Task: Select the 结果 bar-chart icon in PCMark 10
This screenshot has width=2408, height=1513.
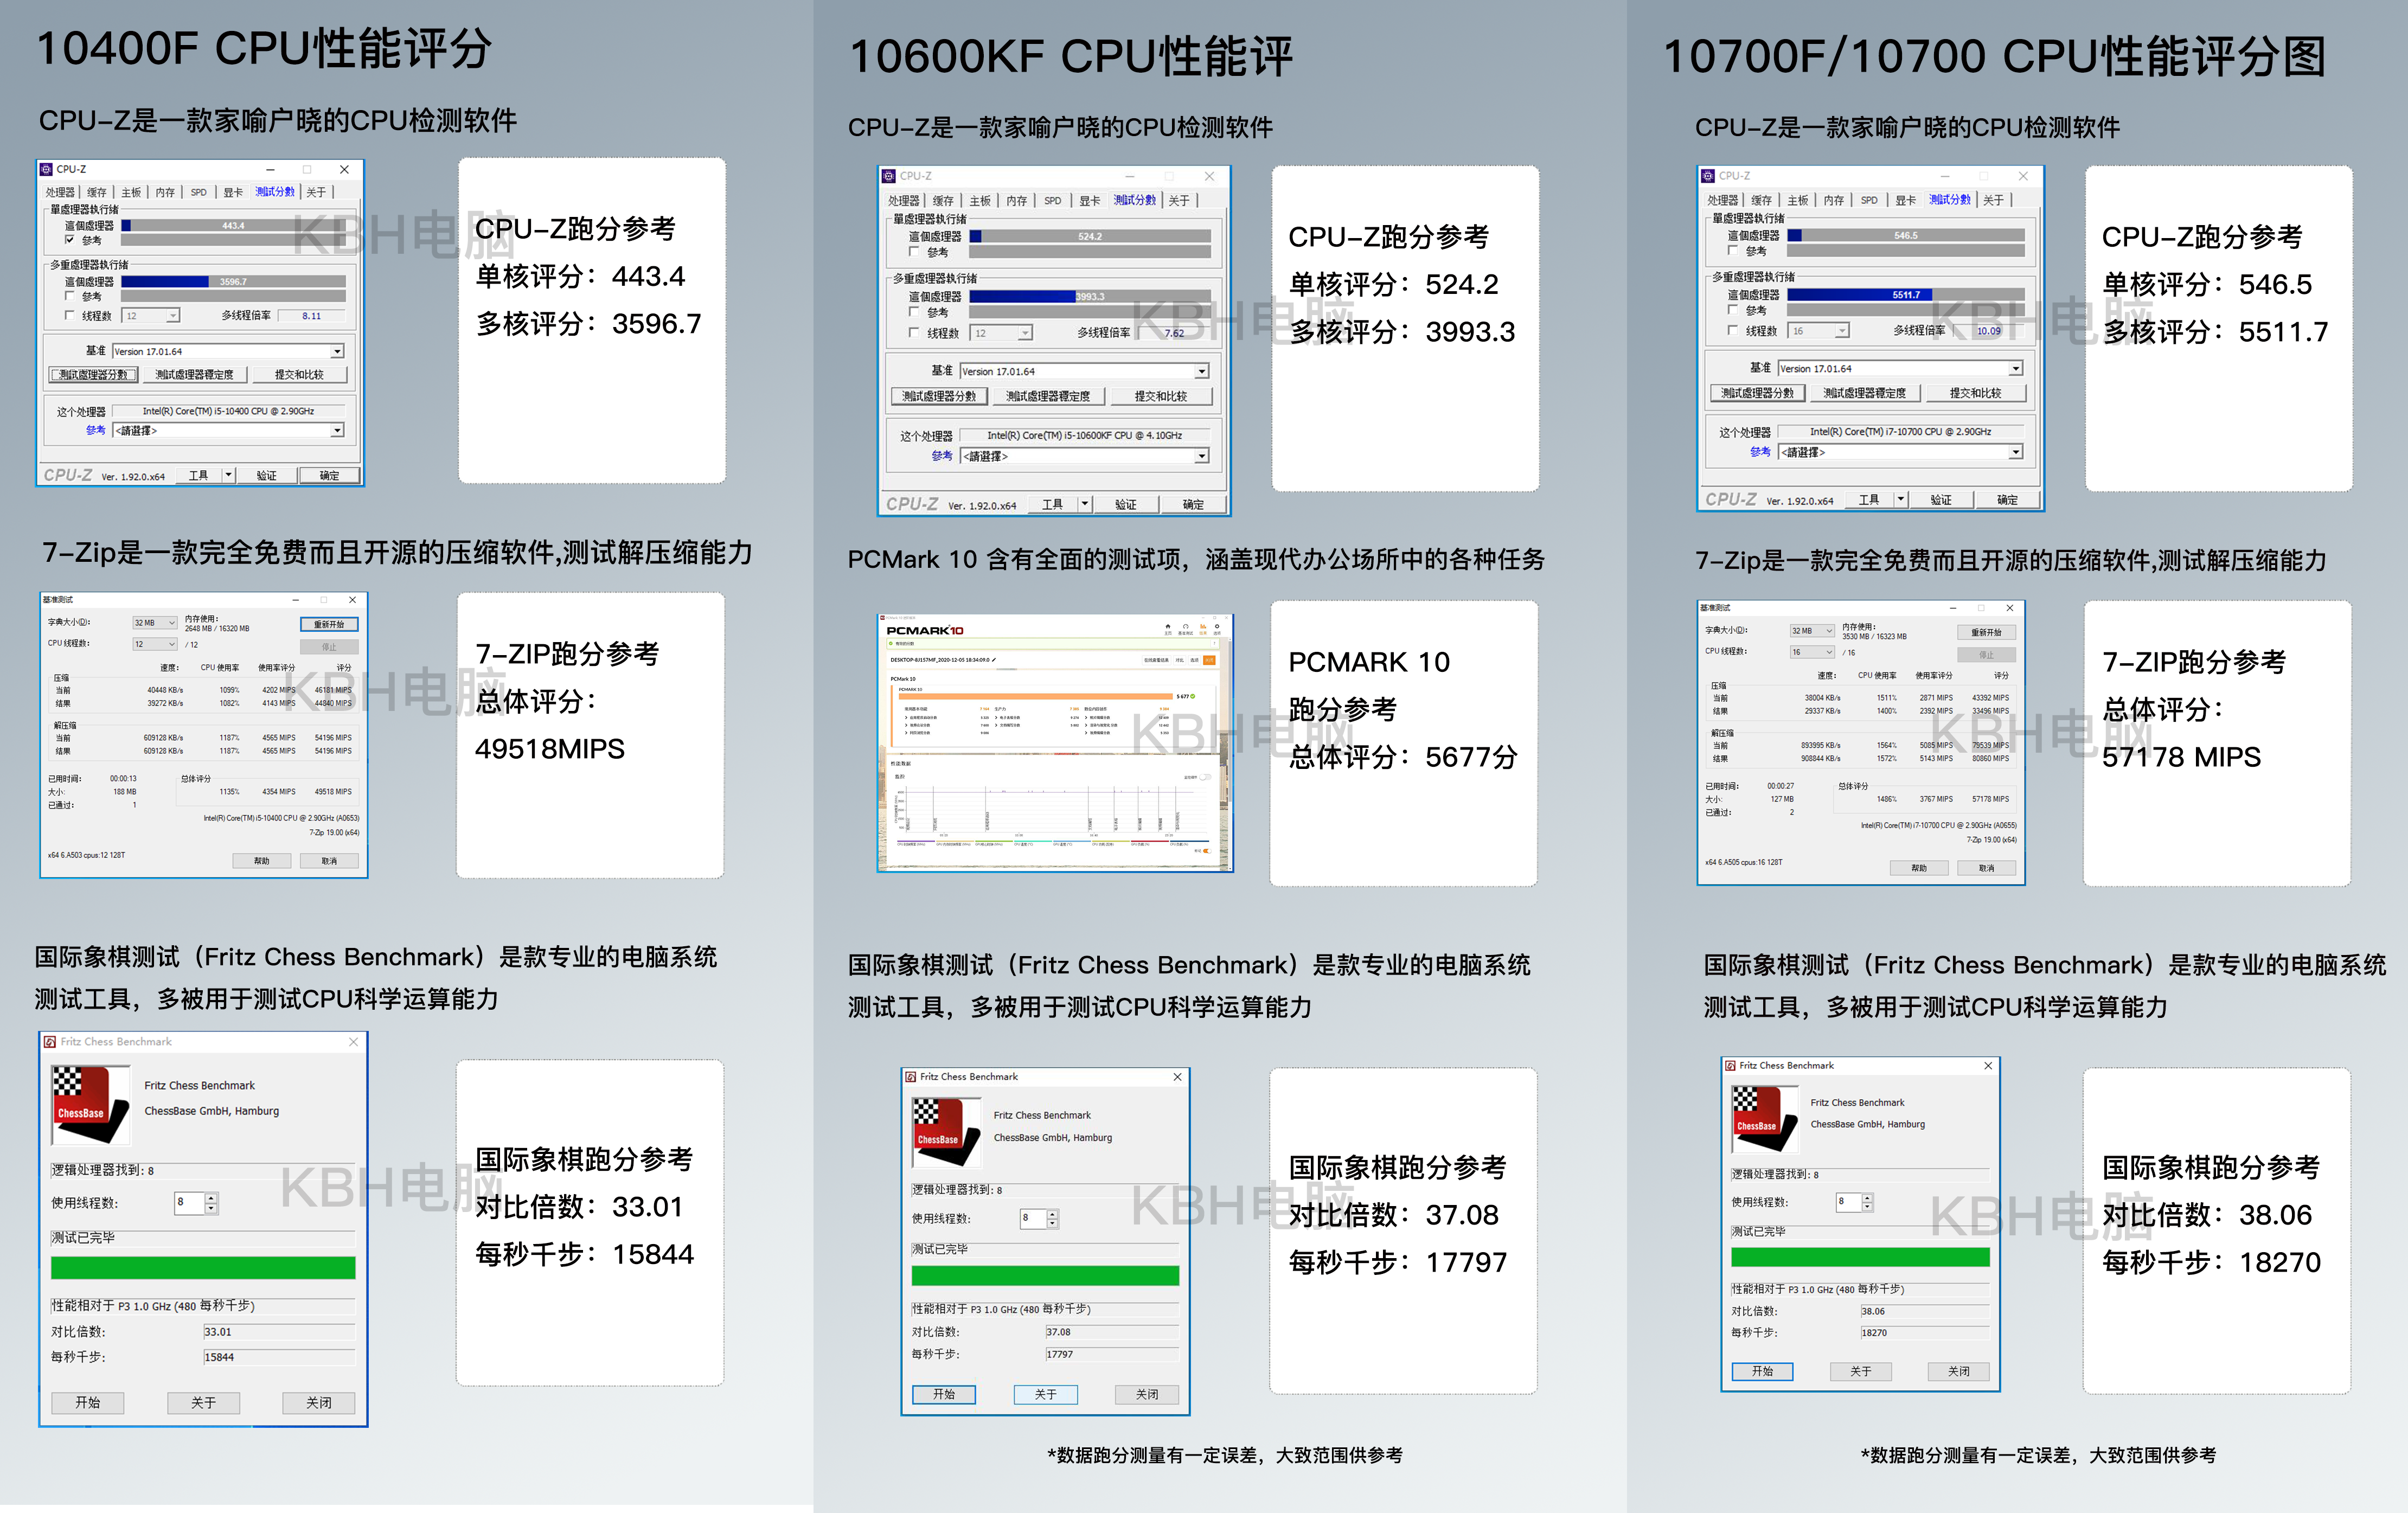Action: 1203,627
